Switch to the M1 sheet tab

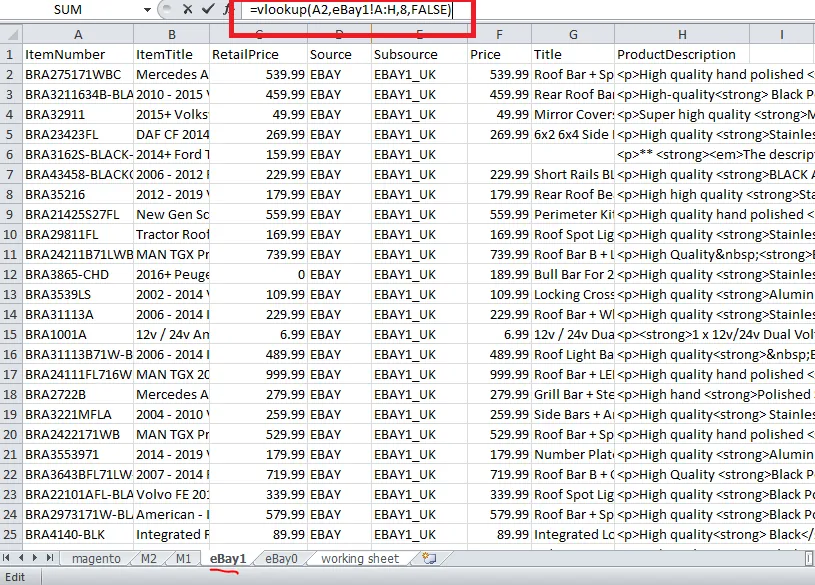click(x=183, y=559)
